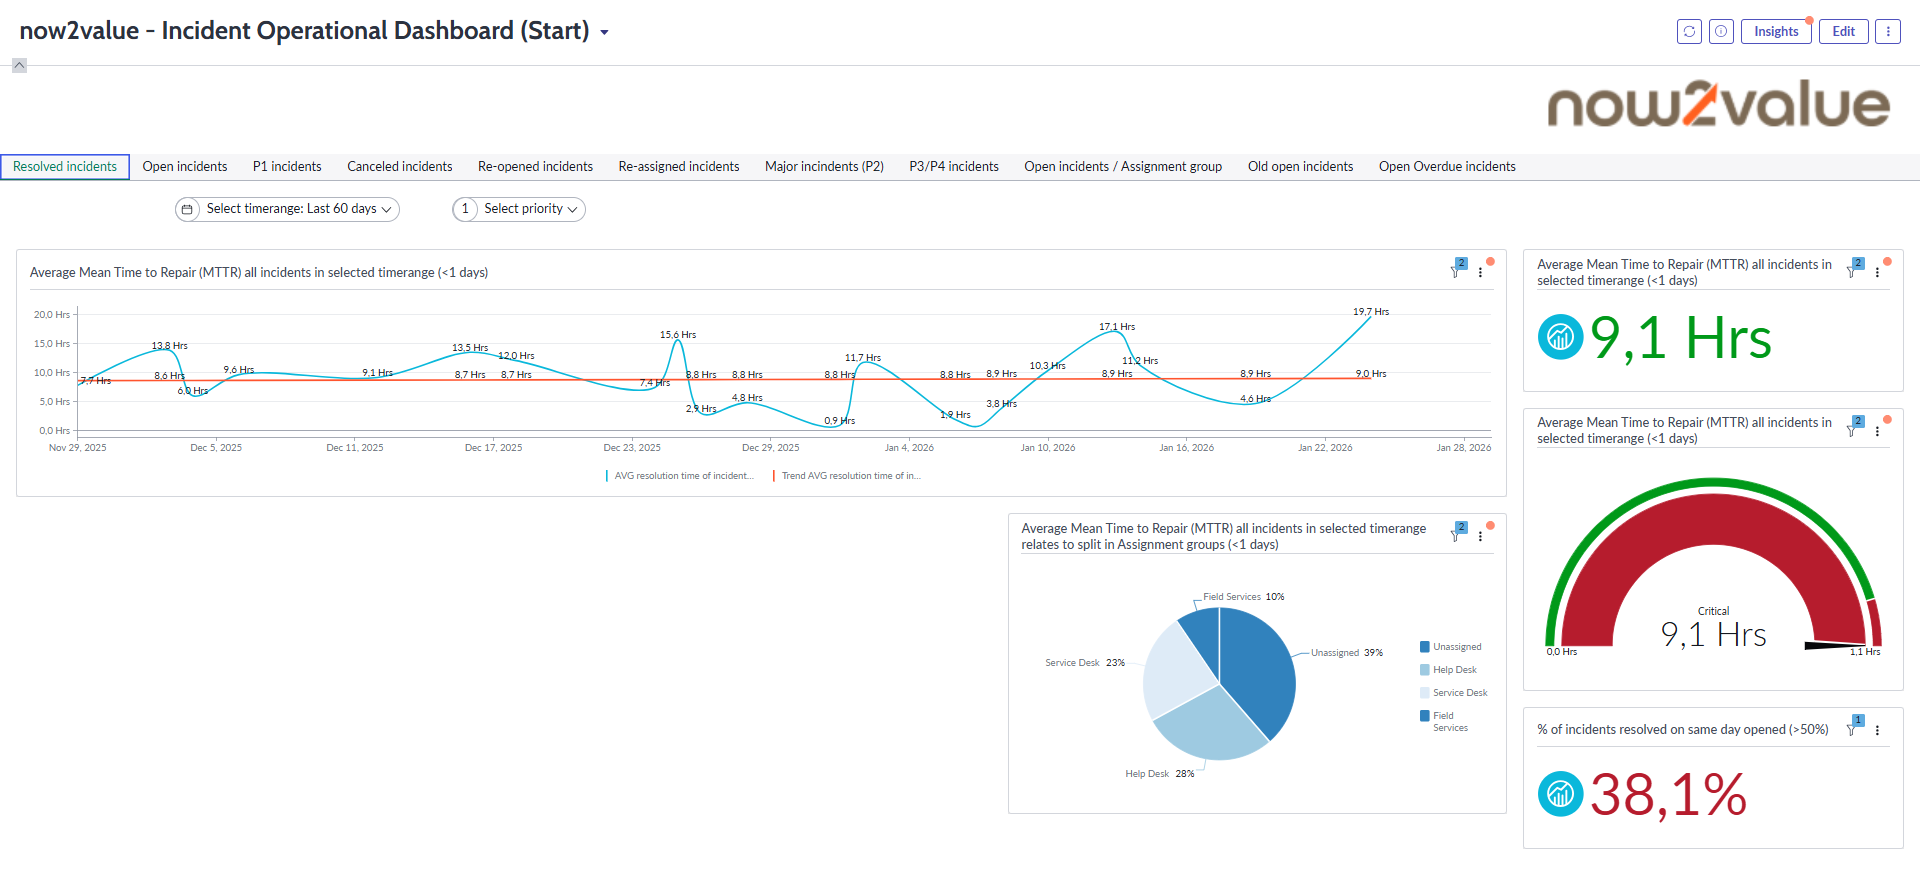Switch to the Re-opened incidents tab
This screenshot has height=870, width=1920.
pos(535,167)
